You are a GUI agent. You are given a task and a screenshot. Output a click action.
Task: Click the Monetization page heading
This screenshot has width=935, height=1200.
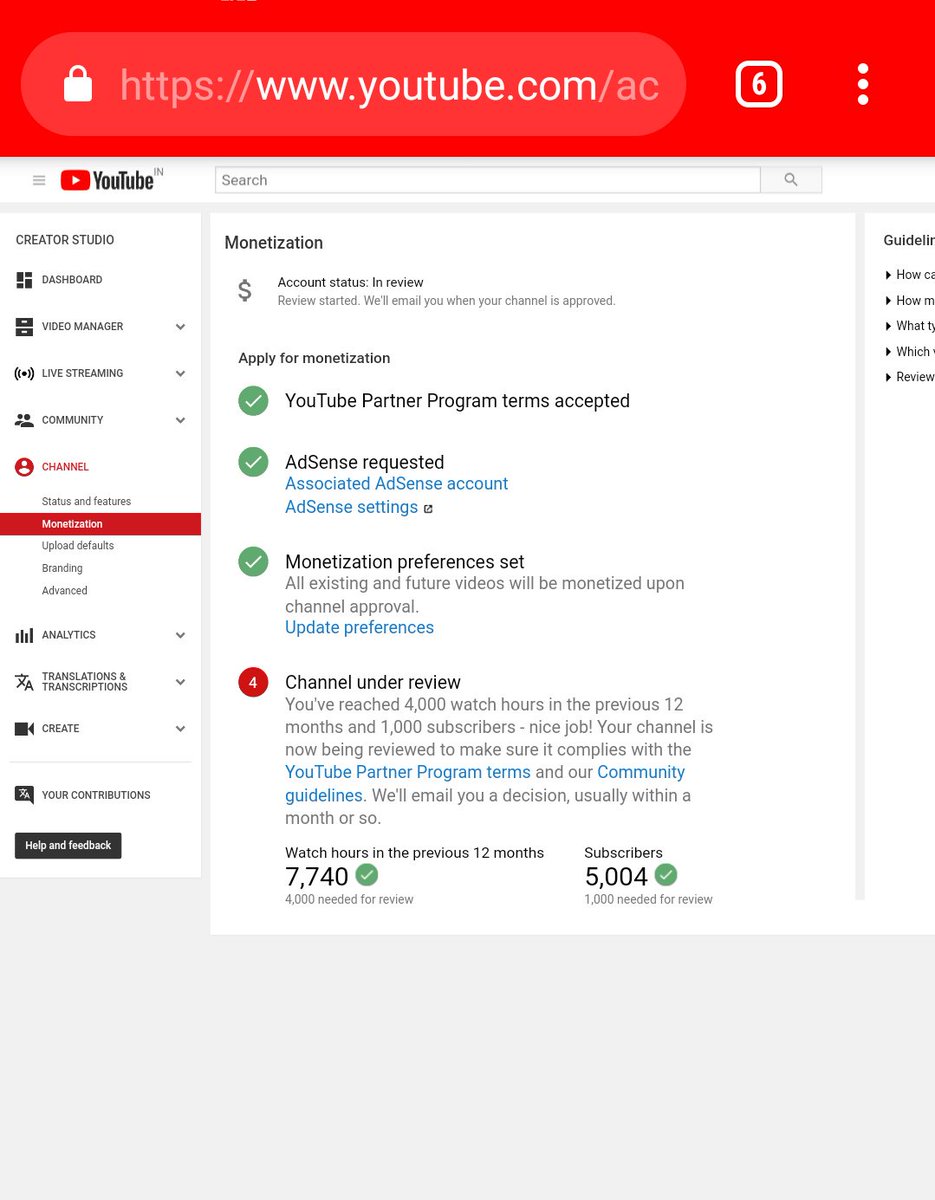coord(274,243)
